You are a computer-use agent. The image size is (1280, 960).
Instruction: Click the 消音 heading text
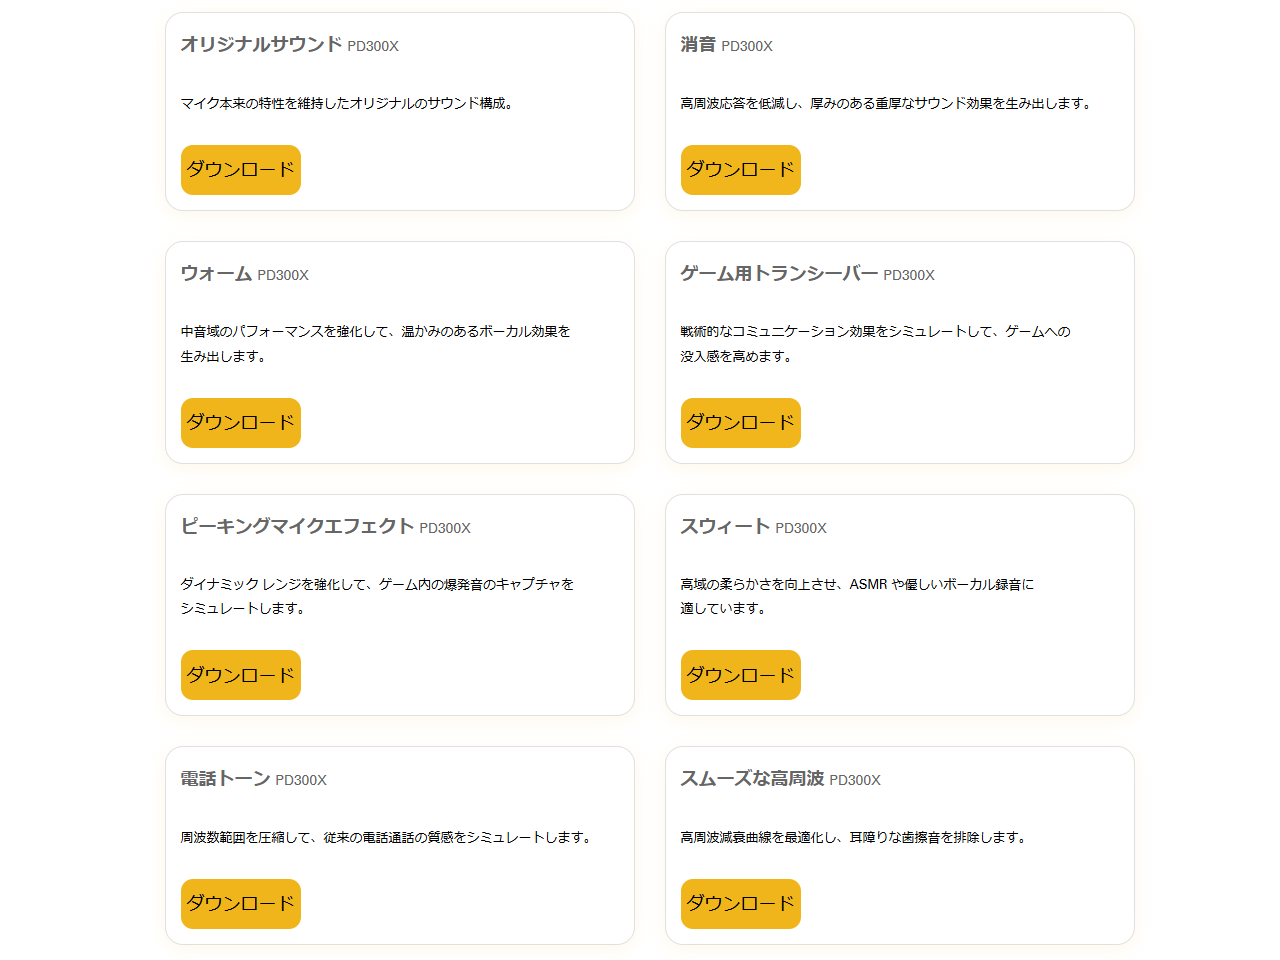point(698,45)
